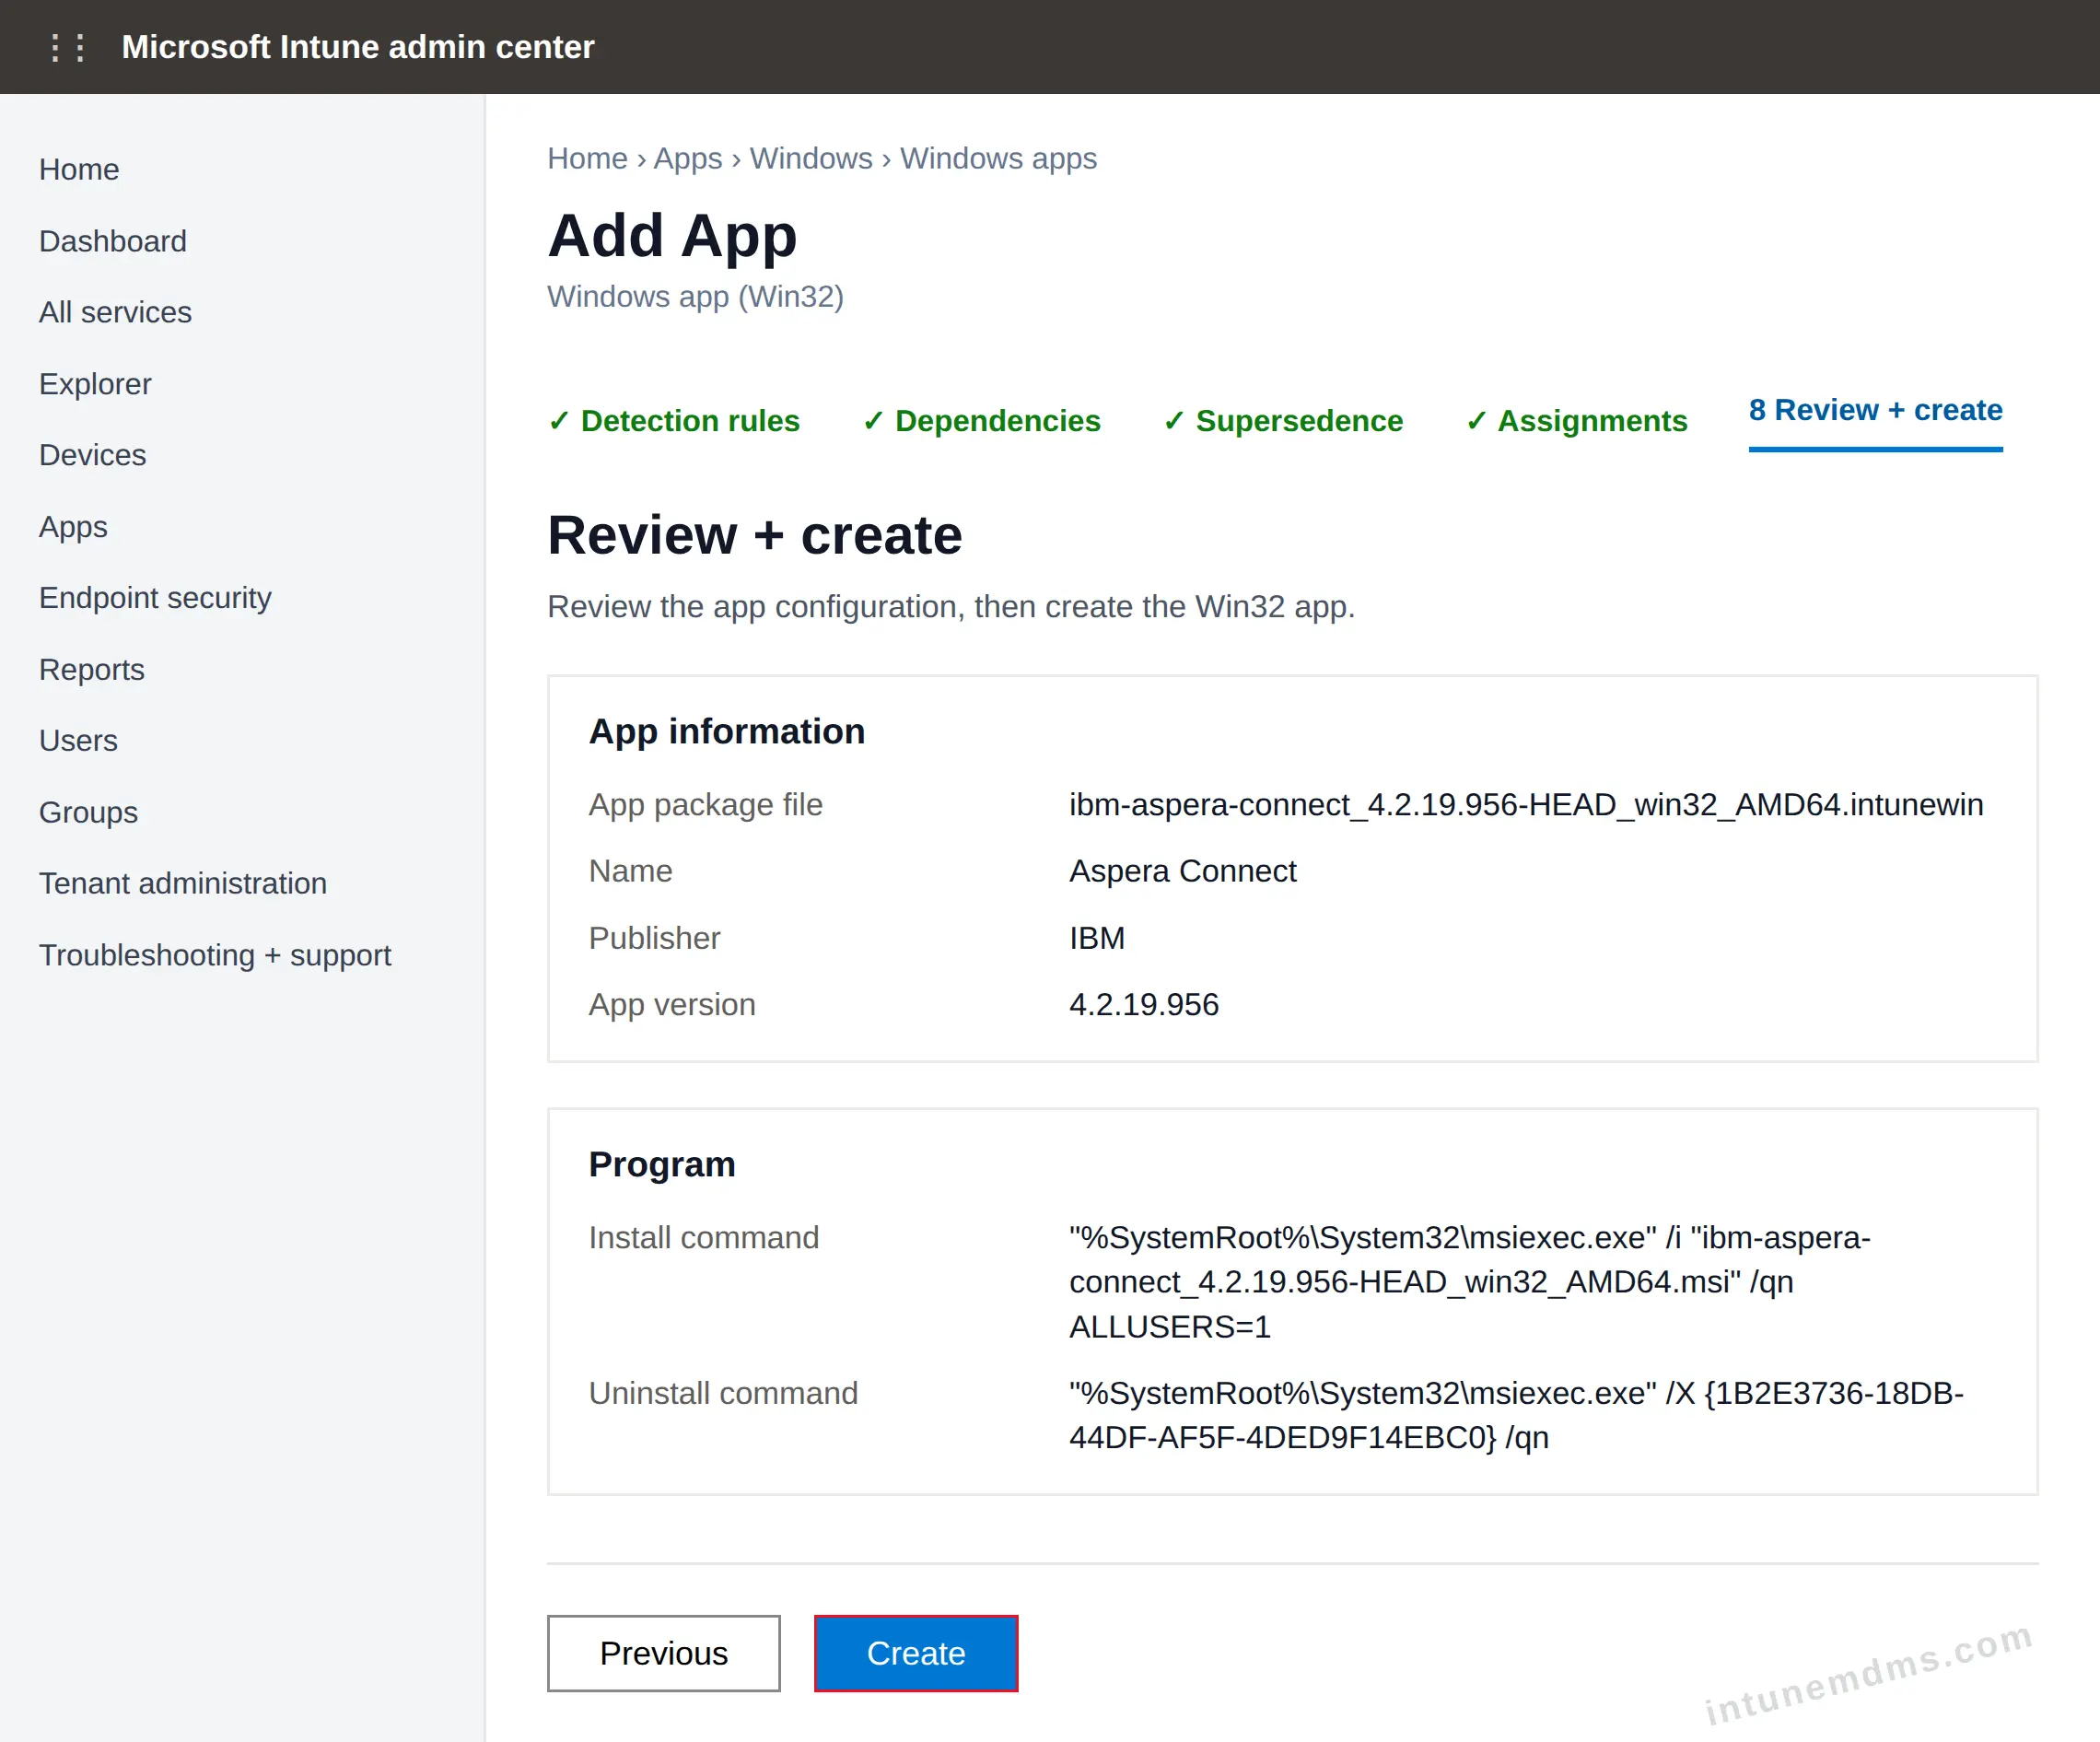Open Dashboard from the sidebar
2100x1742 pixels.
coord(113,241)
